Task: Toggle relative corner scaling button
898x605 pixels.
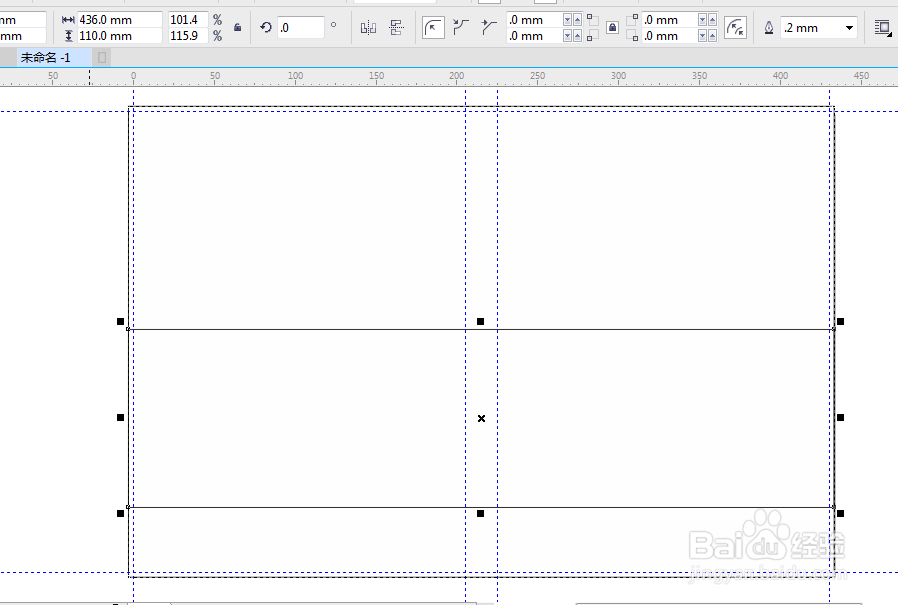Action: point(735,28)
